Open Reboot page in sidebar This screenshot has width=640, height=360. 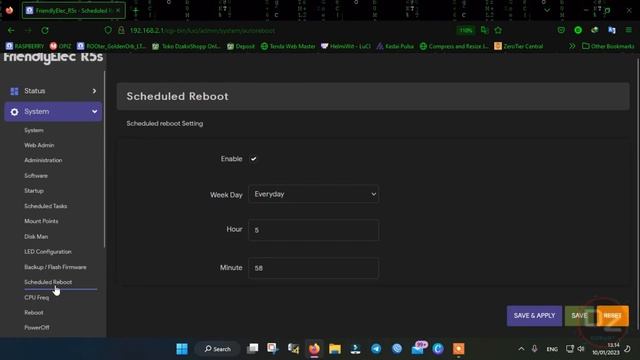tap(34, 313)
